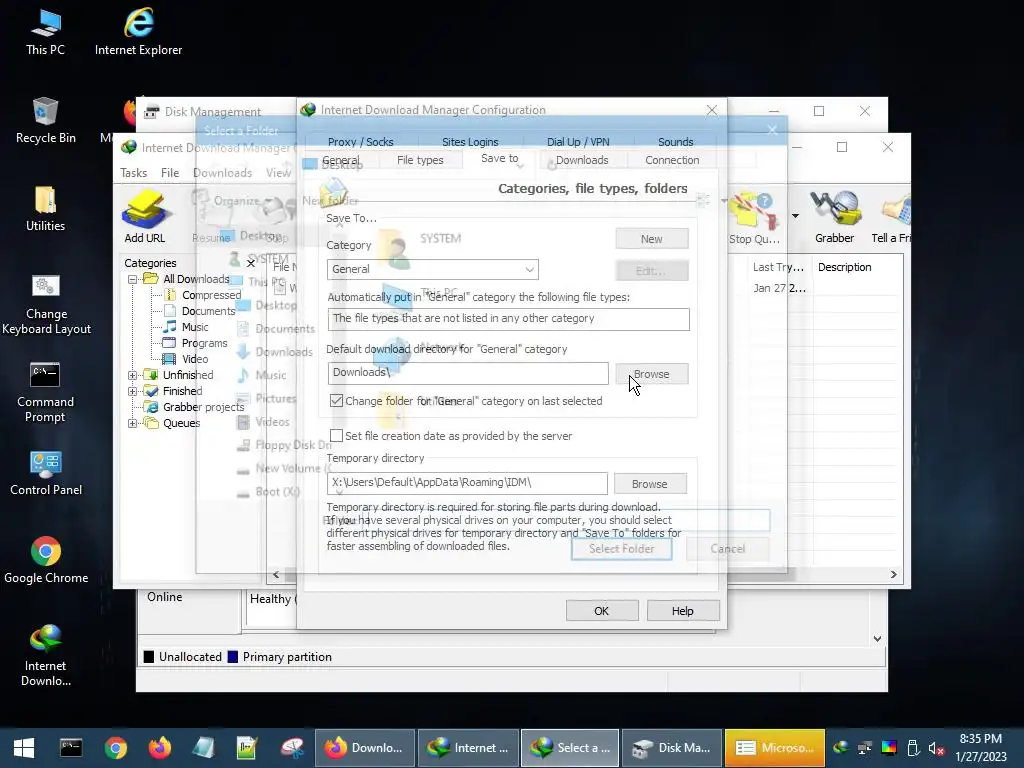The width and height of the screenshot is (1024, 768).
Task: Click scroll right arrow in IDM list
Action: pyautogui.click(x=893, y=575)
